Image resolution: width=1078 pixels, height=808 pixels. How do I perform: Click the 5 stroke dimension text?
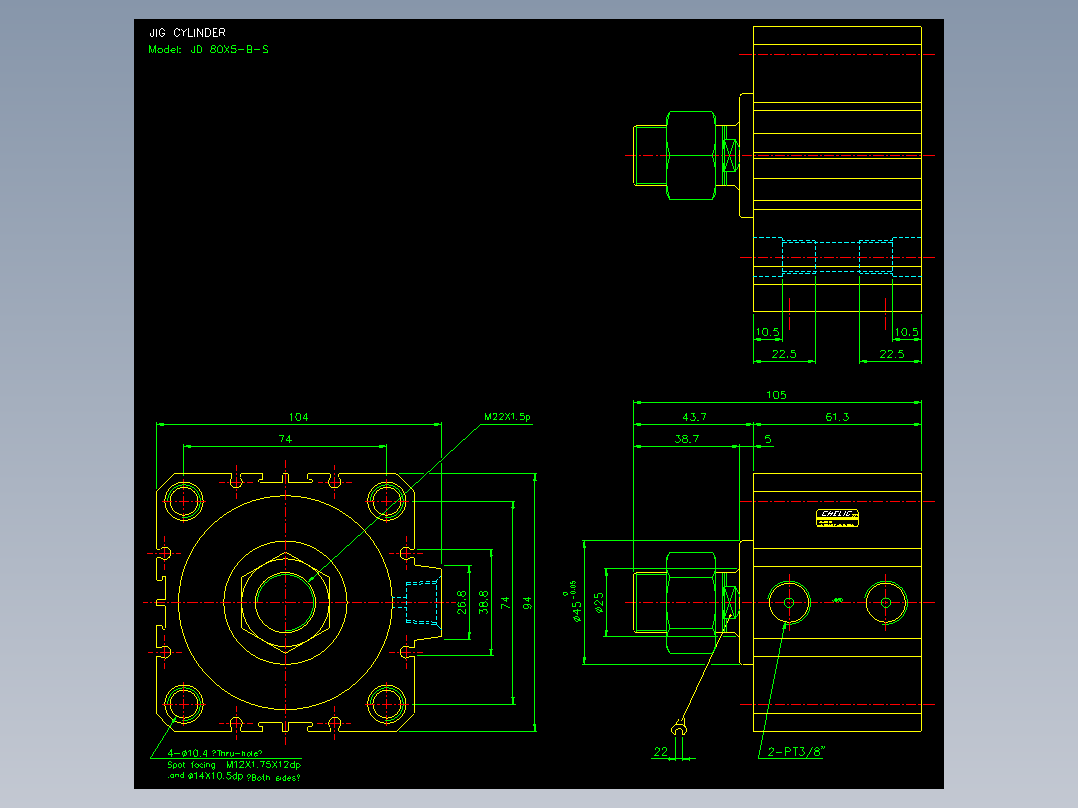point(767,439)
